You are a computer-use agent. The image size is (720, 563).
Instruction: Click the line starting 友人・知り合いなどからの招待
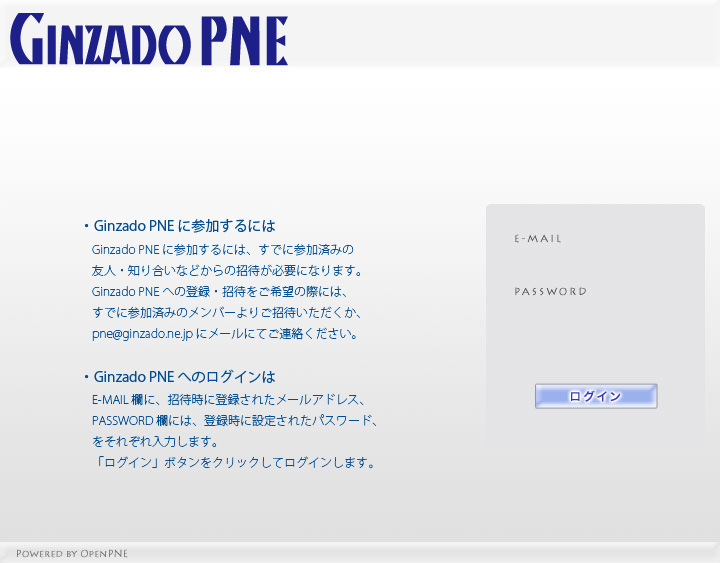tap(226, 271)
